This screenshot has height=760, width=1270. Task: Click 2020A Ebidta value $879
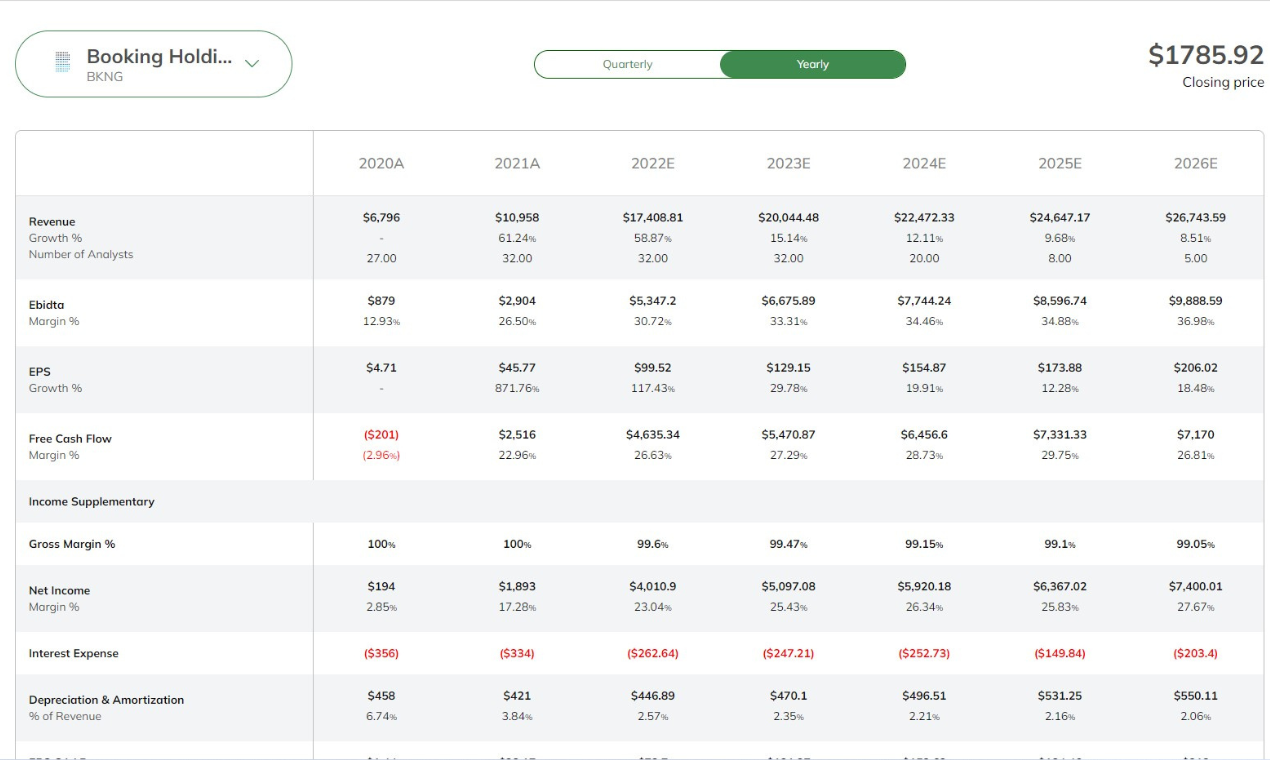[x=381, y=301]
